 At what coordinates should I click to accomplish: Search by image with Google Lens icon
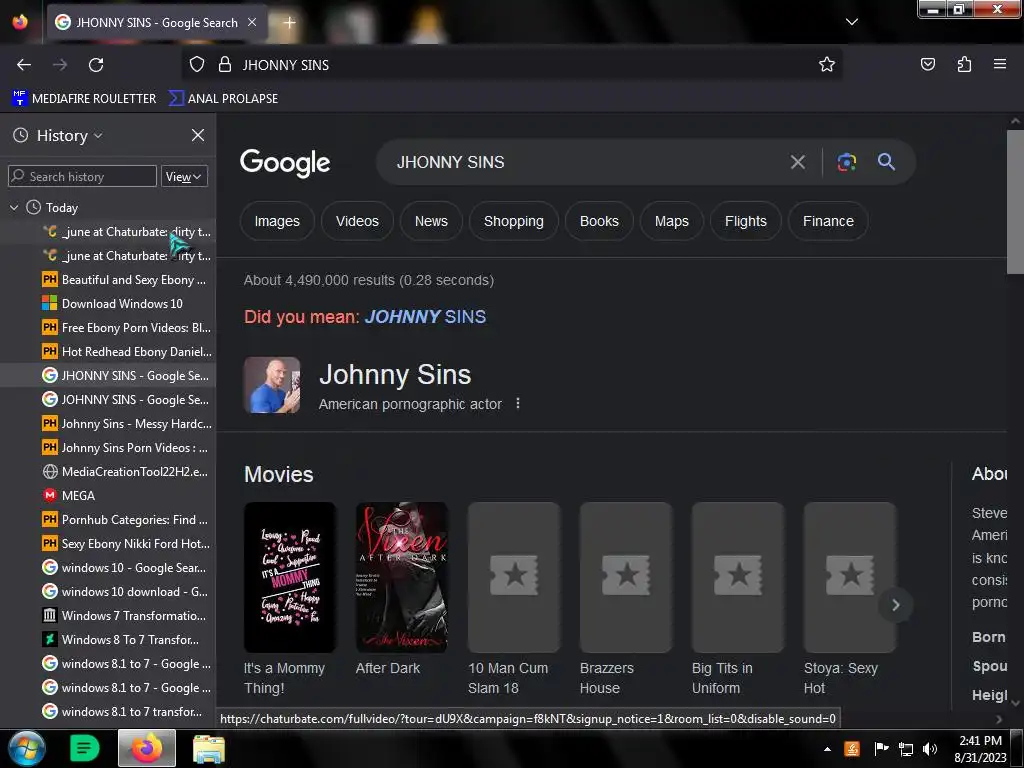[846, 162]
